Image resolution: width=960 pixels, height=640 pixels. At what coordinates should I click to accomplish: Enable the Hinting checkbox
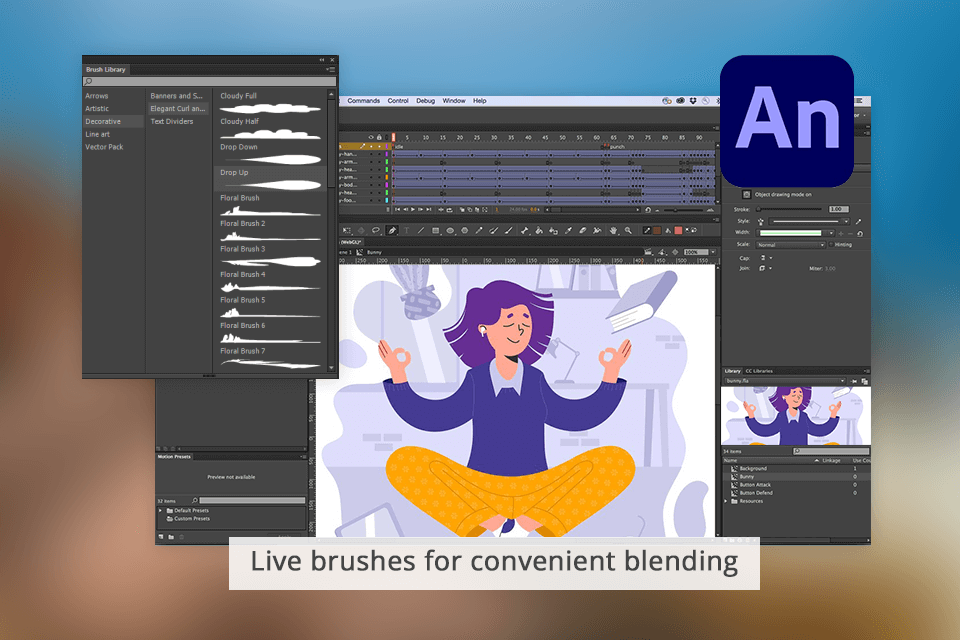coord(831,244)
